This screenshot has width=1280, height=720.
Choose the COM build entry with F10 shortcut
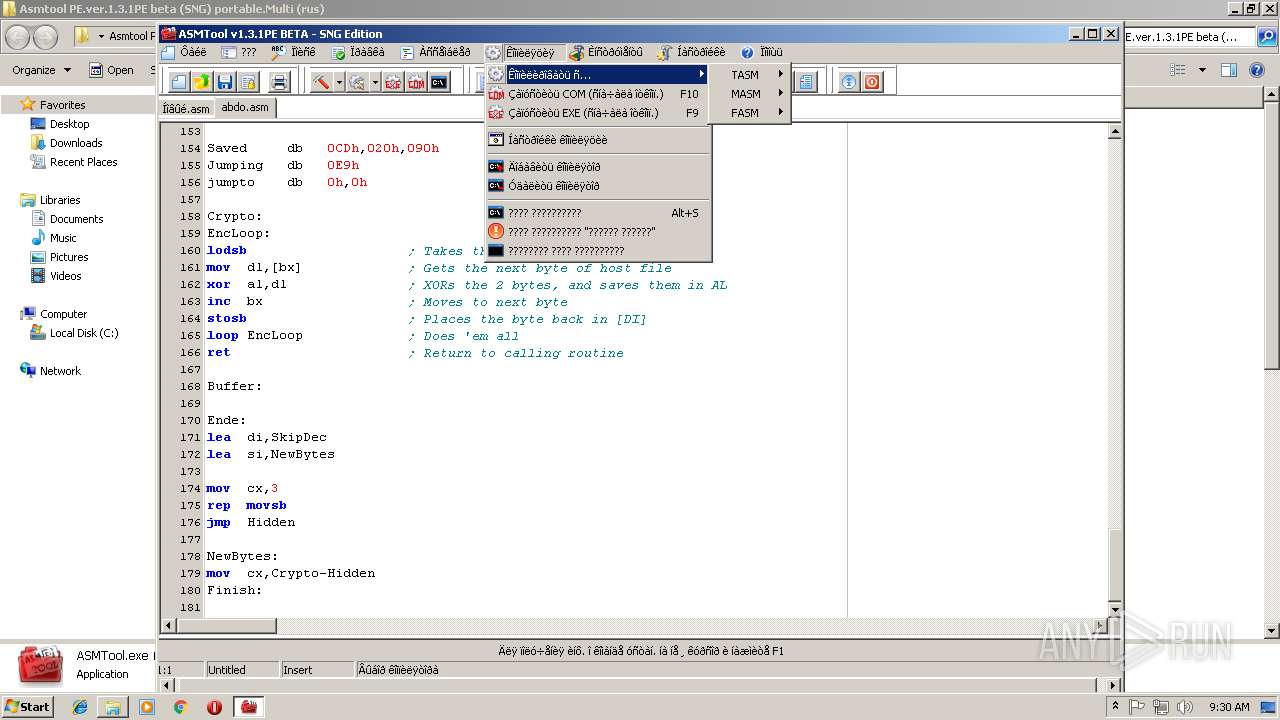[x=598, y=94]
